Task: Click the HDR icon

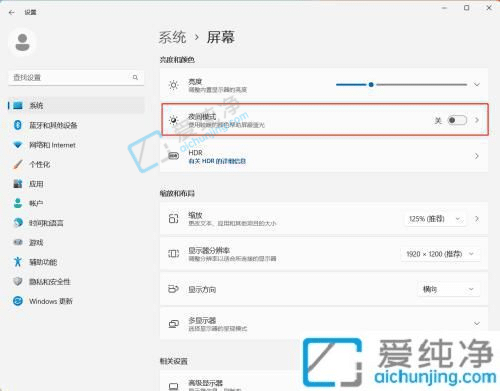Action: coord(174,156)
